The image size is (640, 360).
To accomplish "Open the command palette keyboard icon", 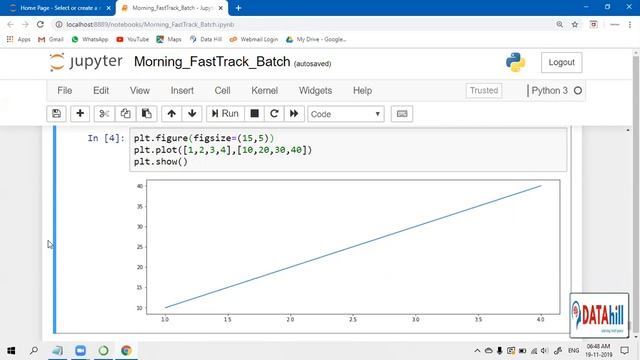I will pyautogui.click(x=402, y=114).
